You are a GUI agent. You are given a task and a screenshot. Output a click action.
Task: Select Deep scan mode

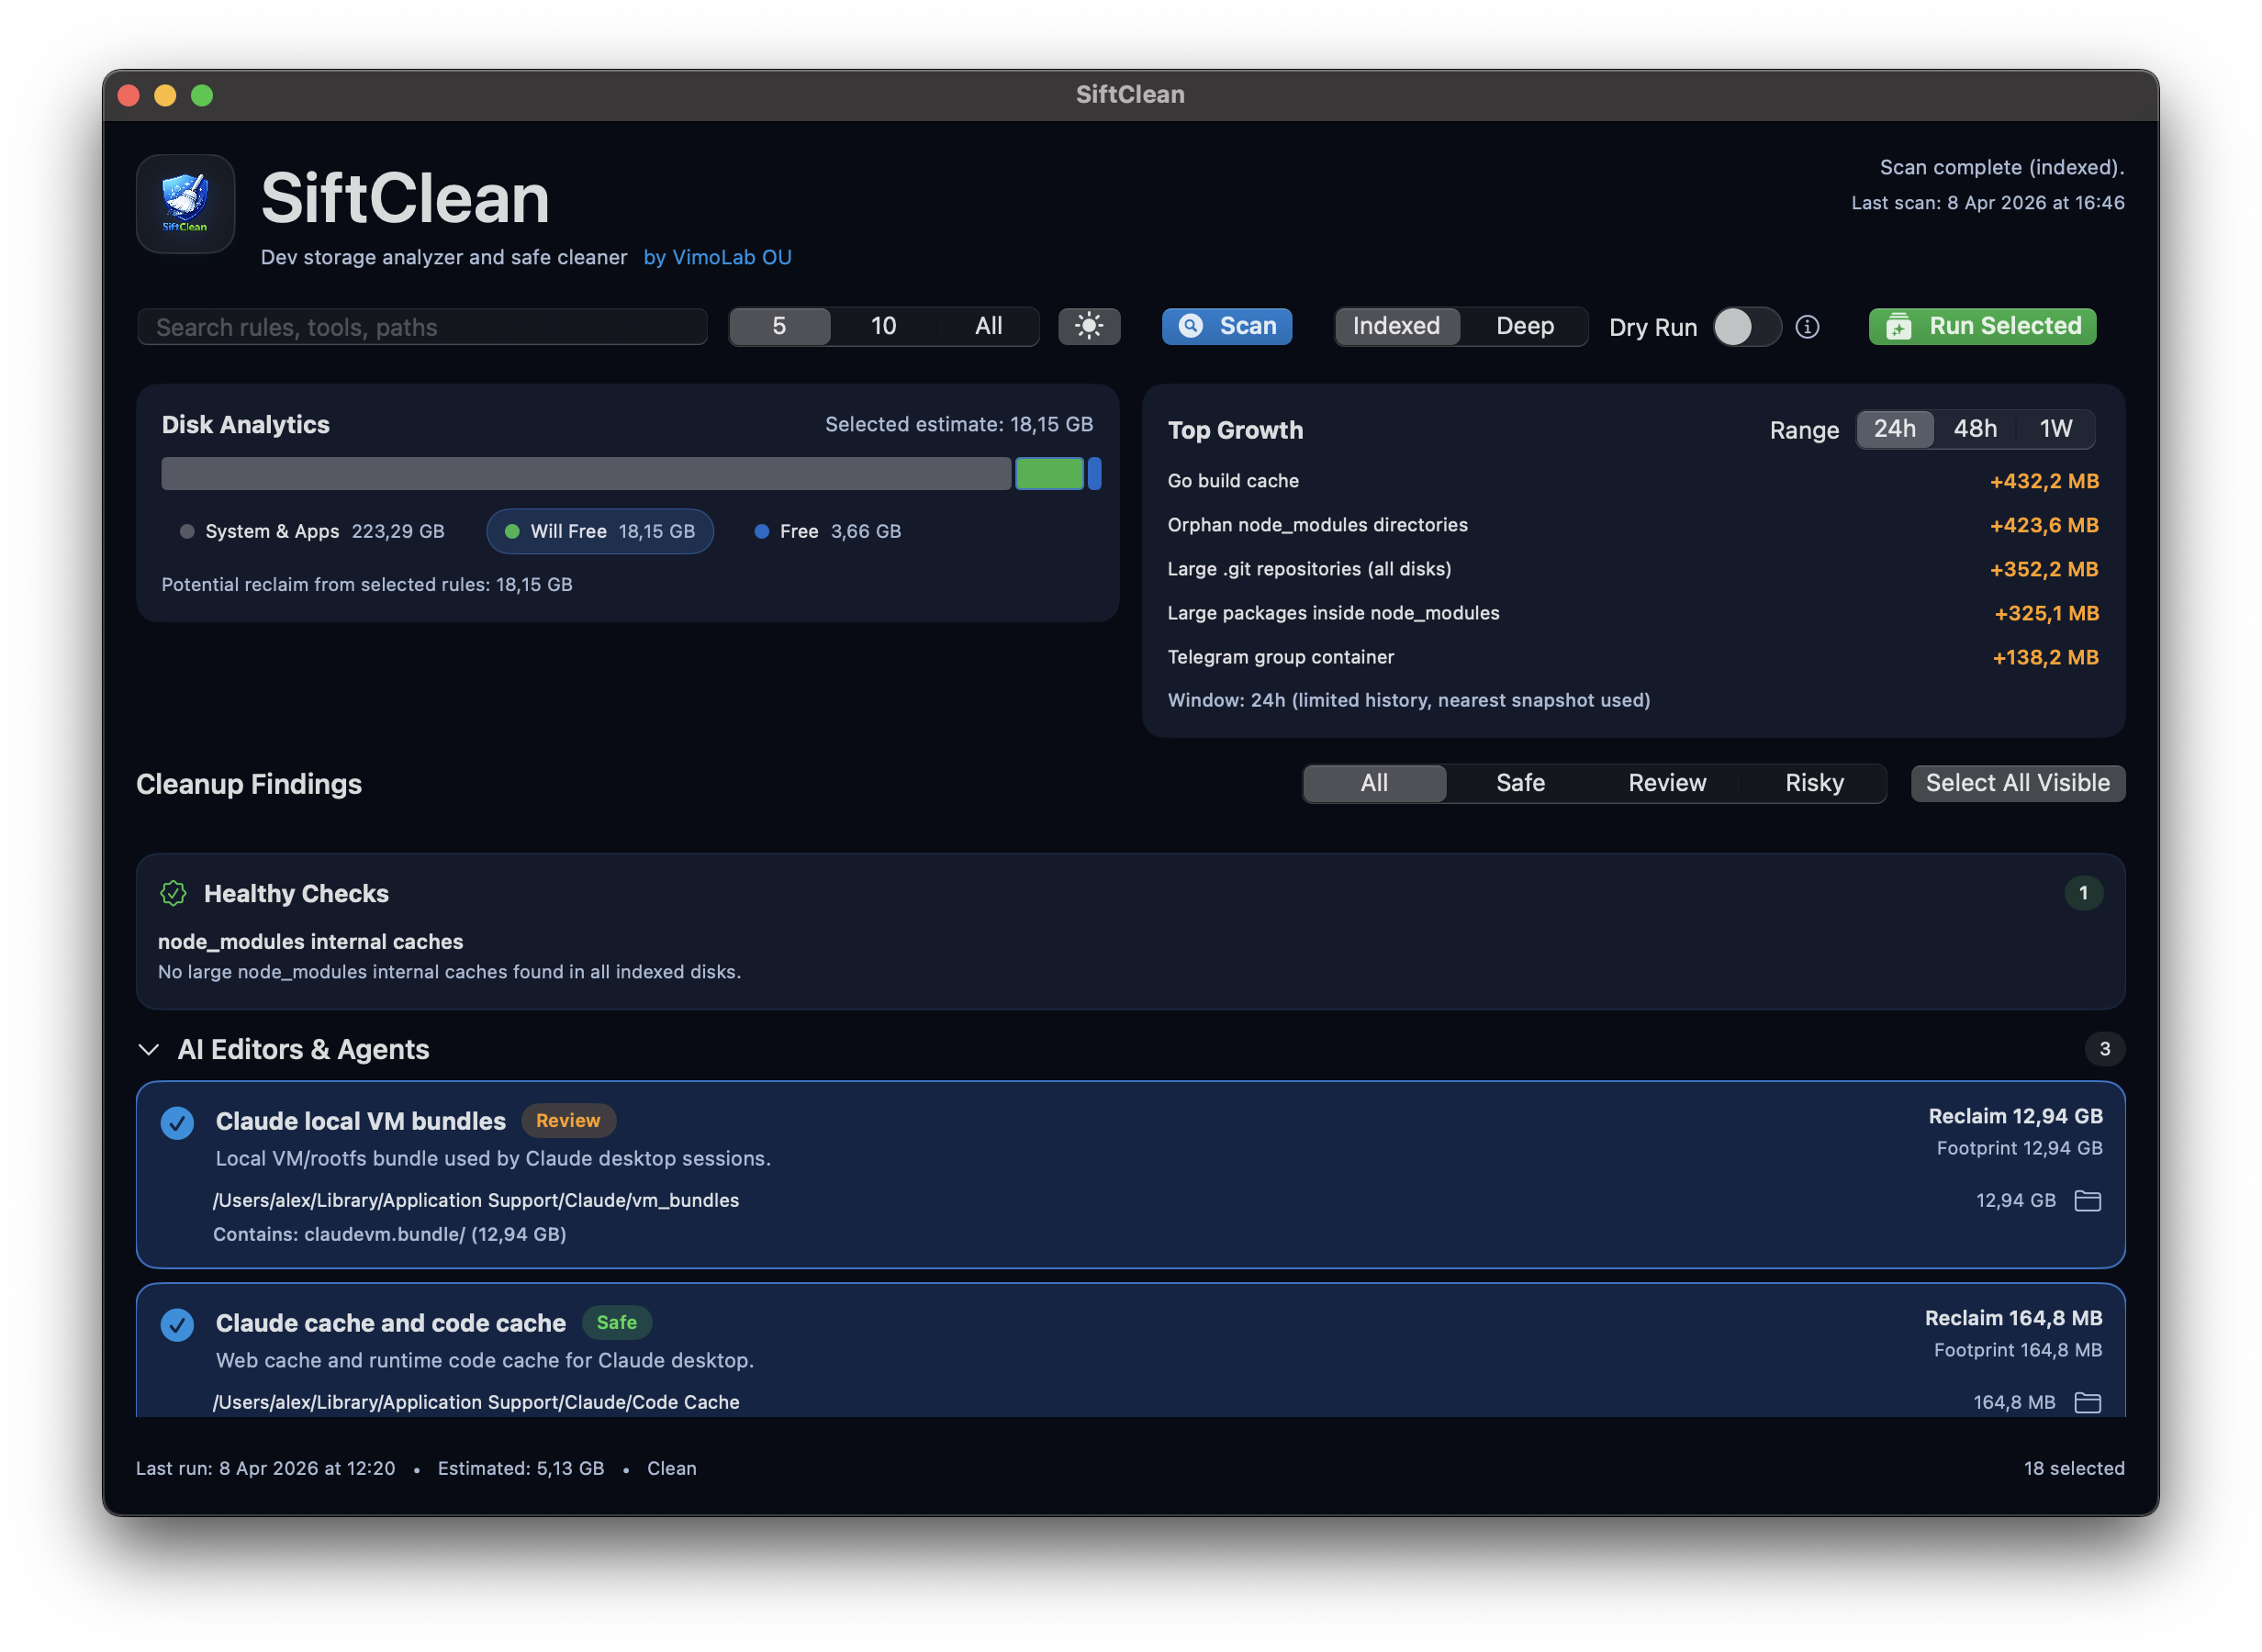(1525, 326)
